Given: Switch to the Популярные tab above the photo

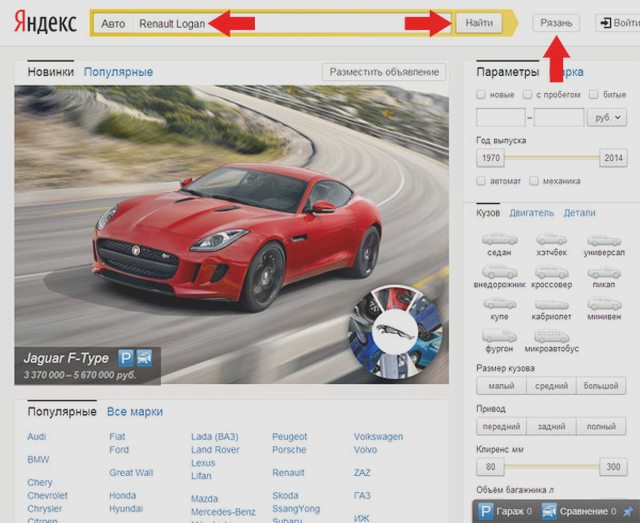Looking at the screenshot, I should (x=118, y=72).
